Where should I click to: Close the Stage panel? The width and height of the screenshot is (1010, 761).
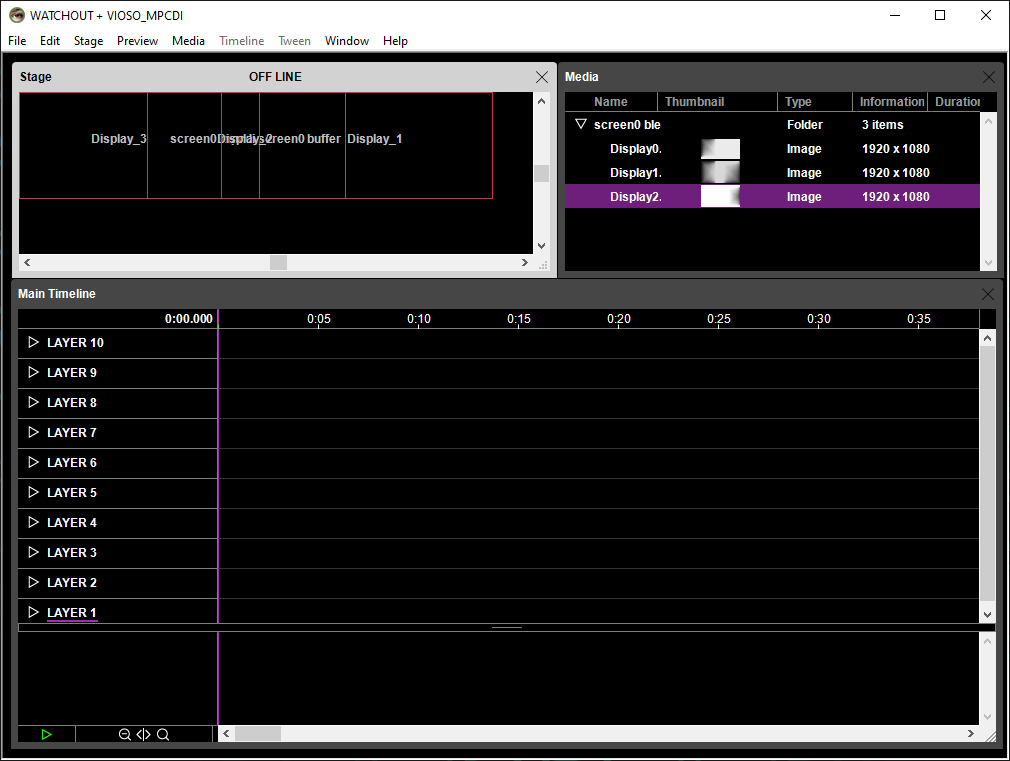click(x=542, y=77)
